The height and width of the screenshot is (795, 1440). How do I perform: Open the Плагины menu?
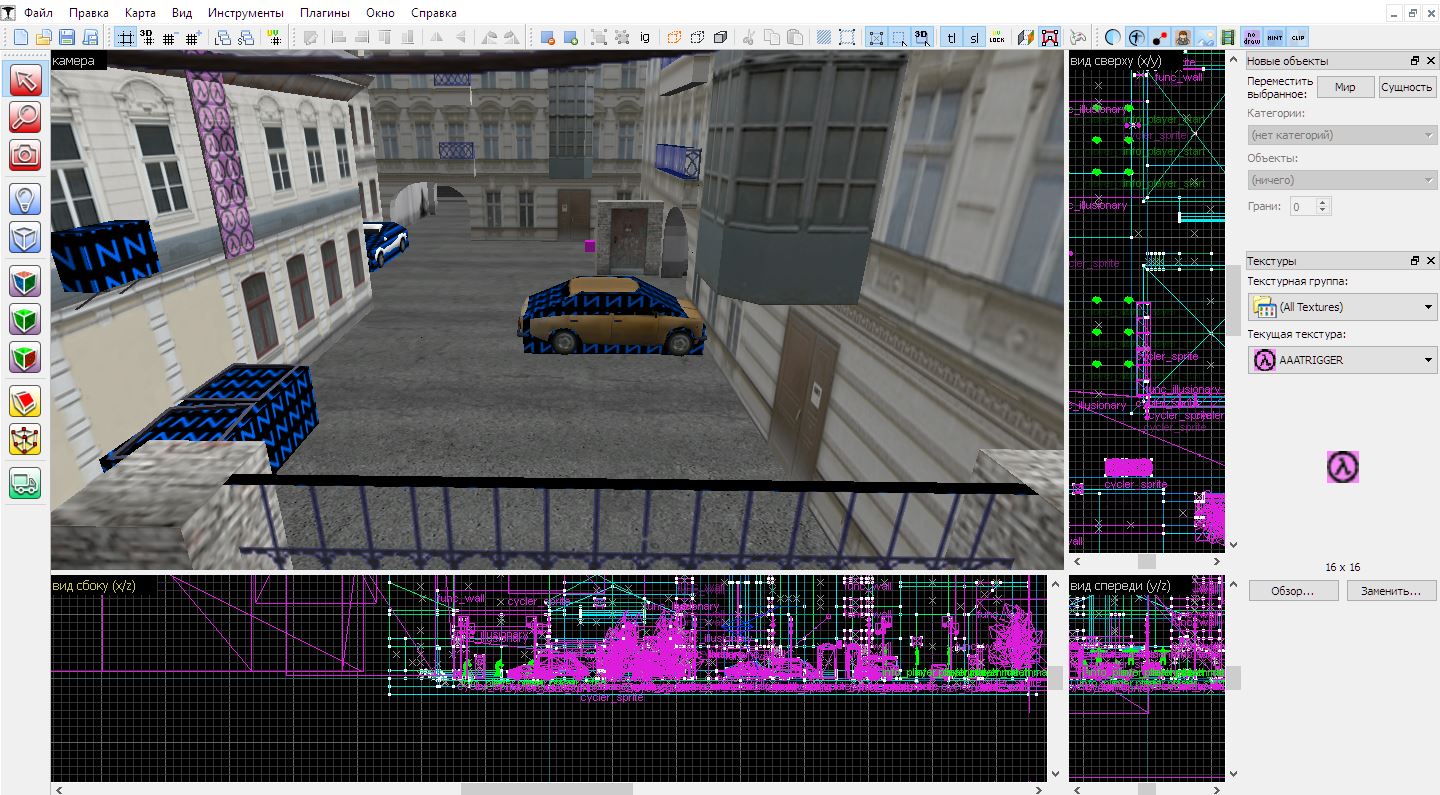(324, 13)
